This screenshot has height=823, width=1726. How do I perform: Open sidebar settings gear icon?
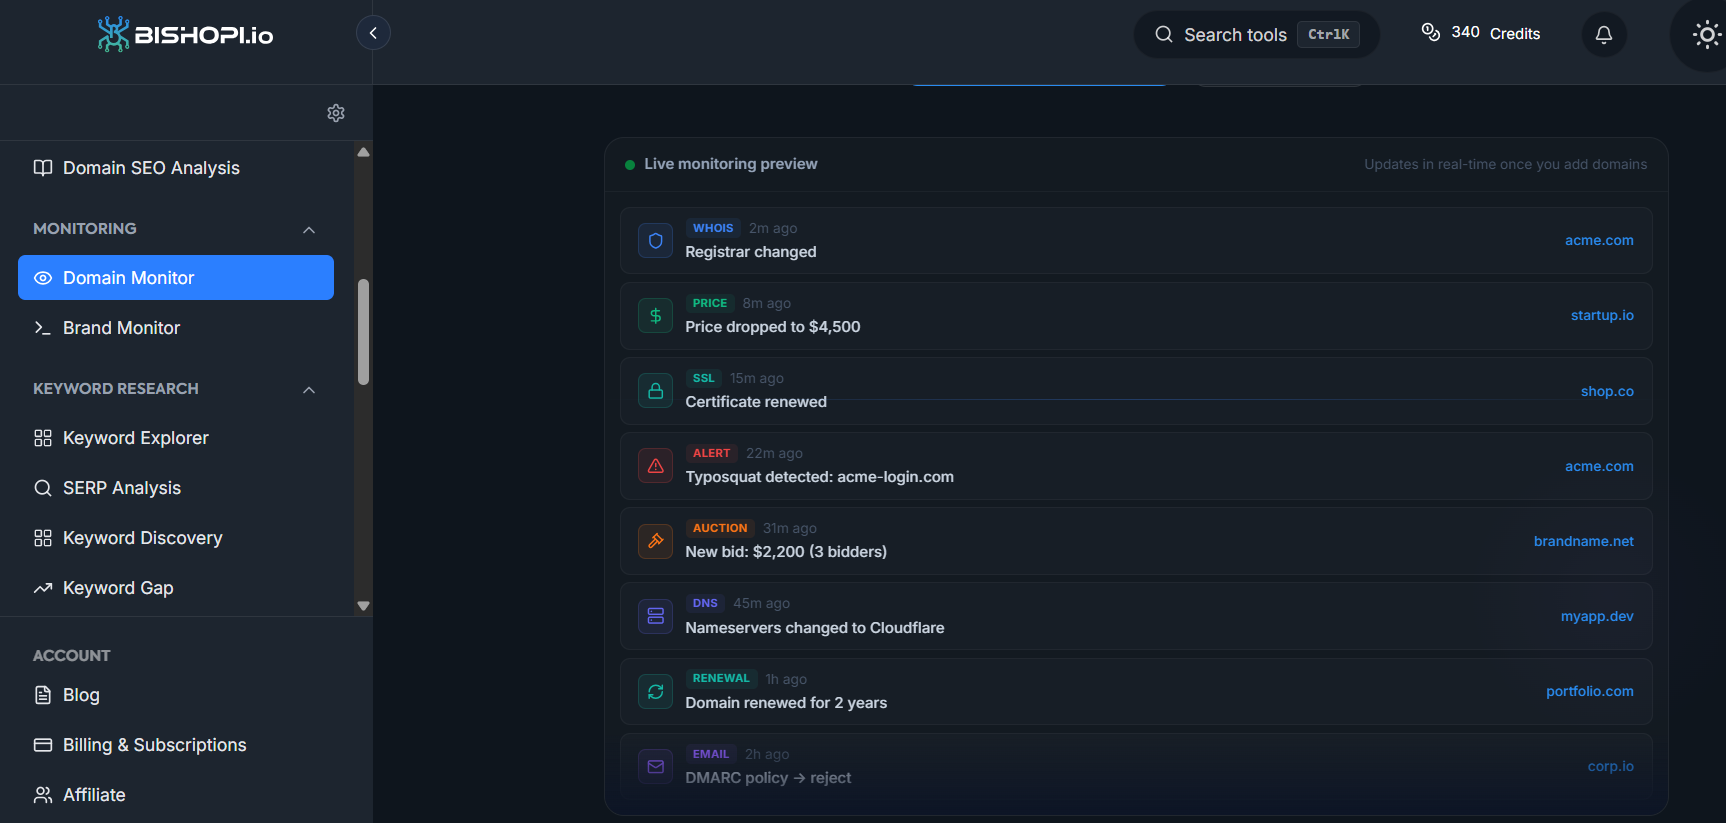336,113
